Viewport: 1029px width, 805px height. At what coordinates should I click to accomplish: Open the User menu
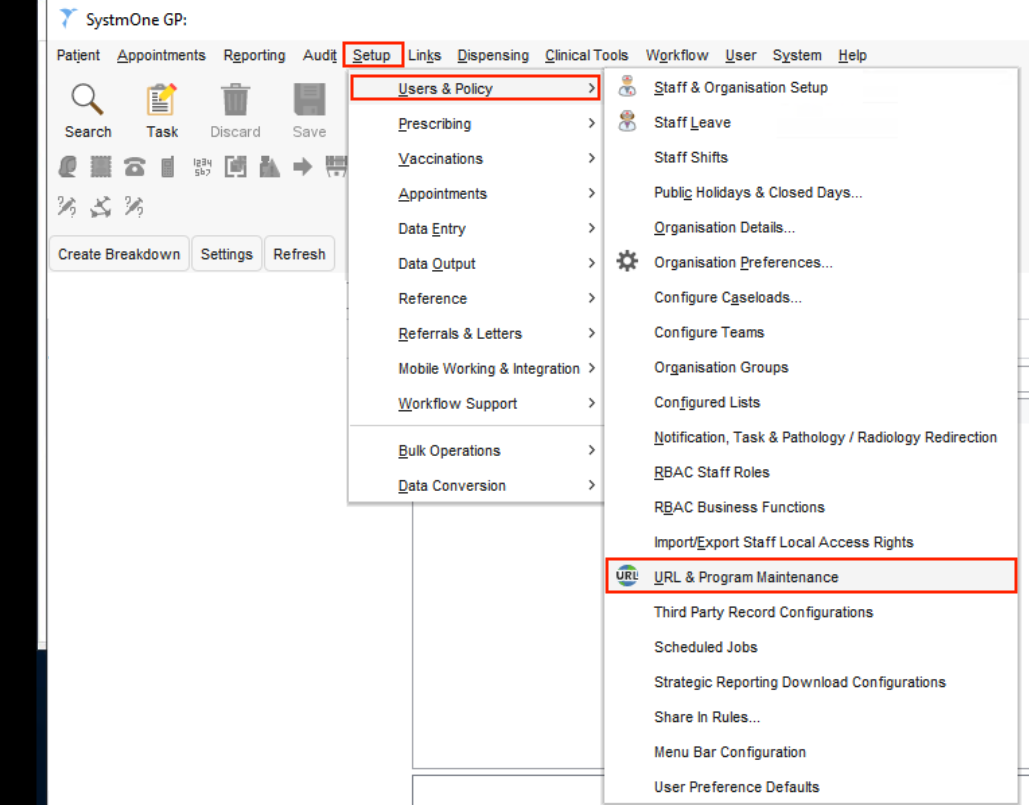[740, 55]
